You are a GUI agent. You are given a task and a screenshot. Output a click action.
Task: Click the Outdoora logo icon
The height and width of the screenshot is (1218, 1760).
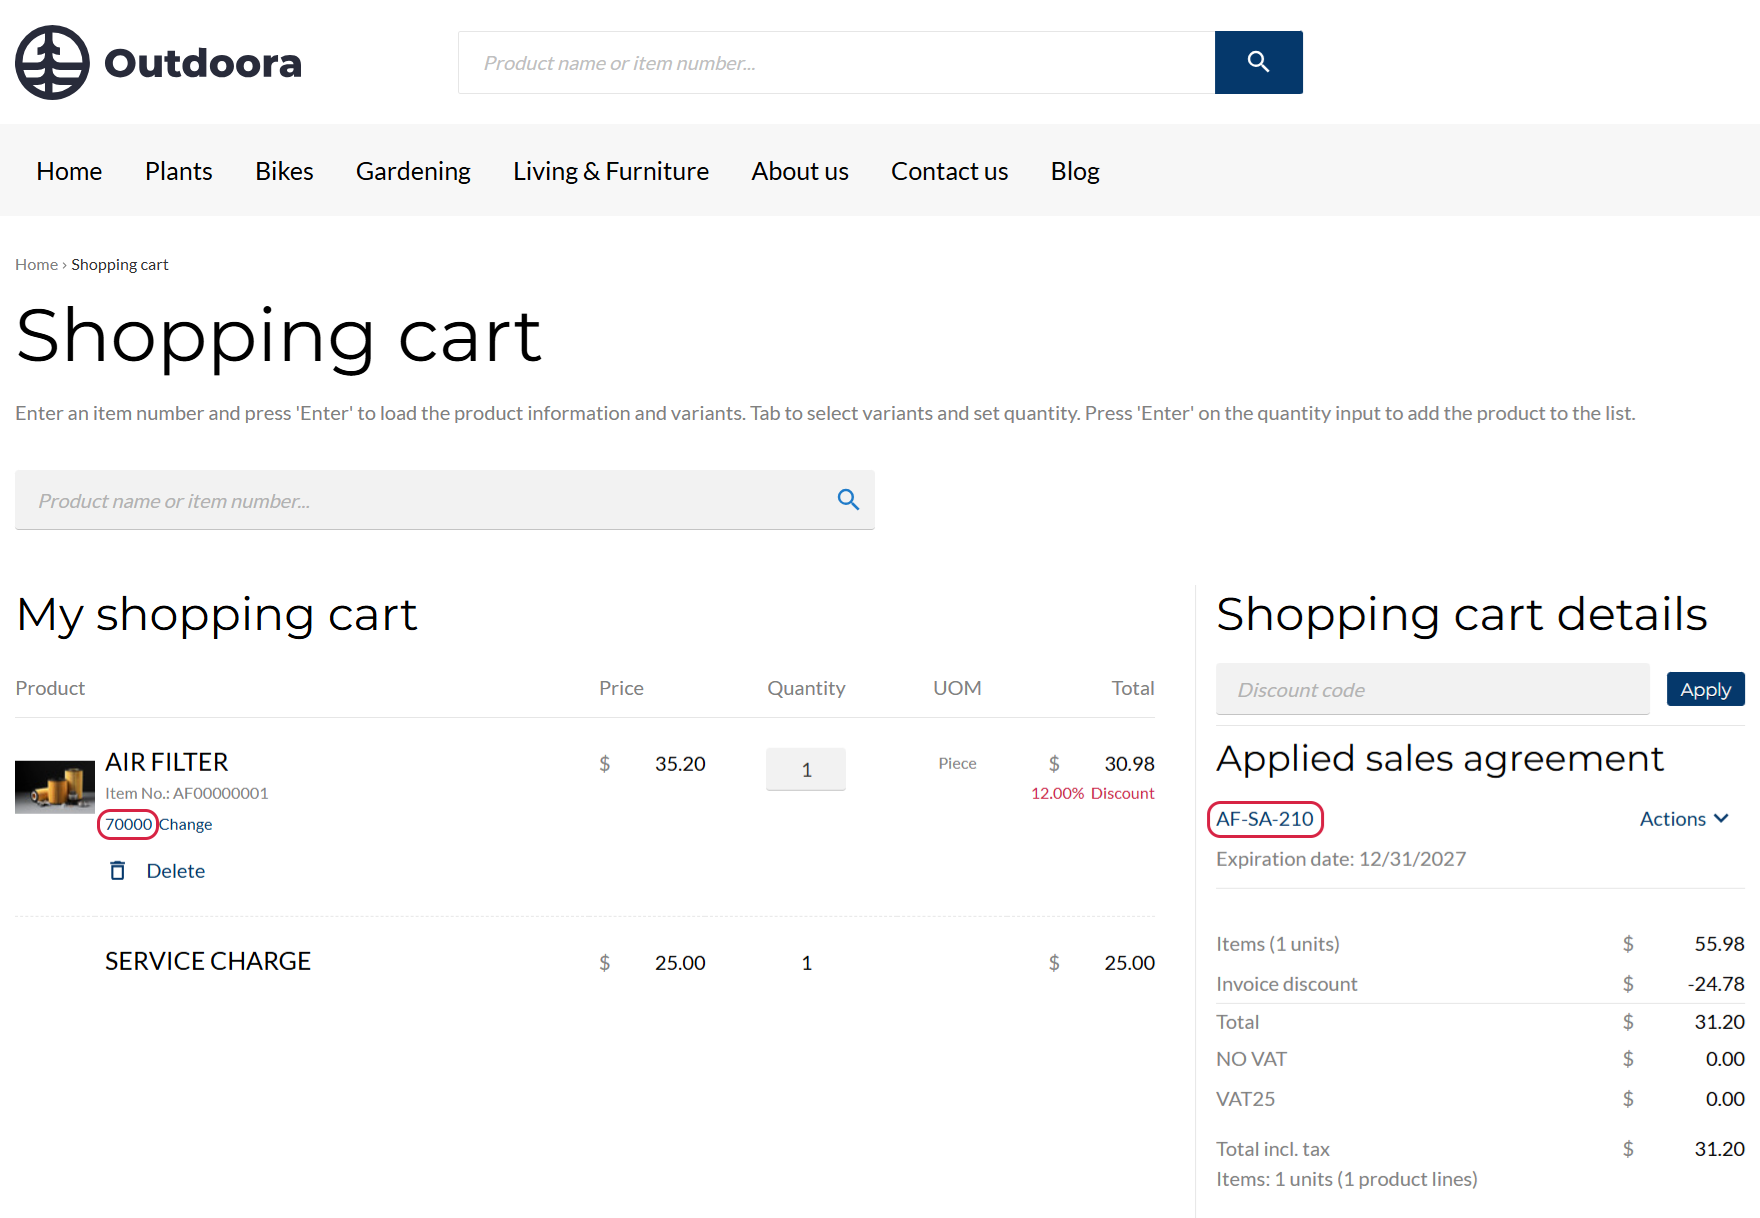(53, 63)
